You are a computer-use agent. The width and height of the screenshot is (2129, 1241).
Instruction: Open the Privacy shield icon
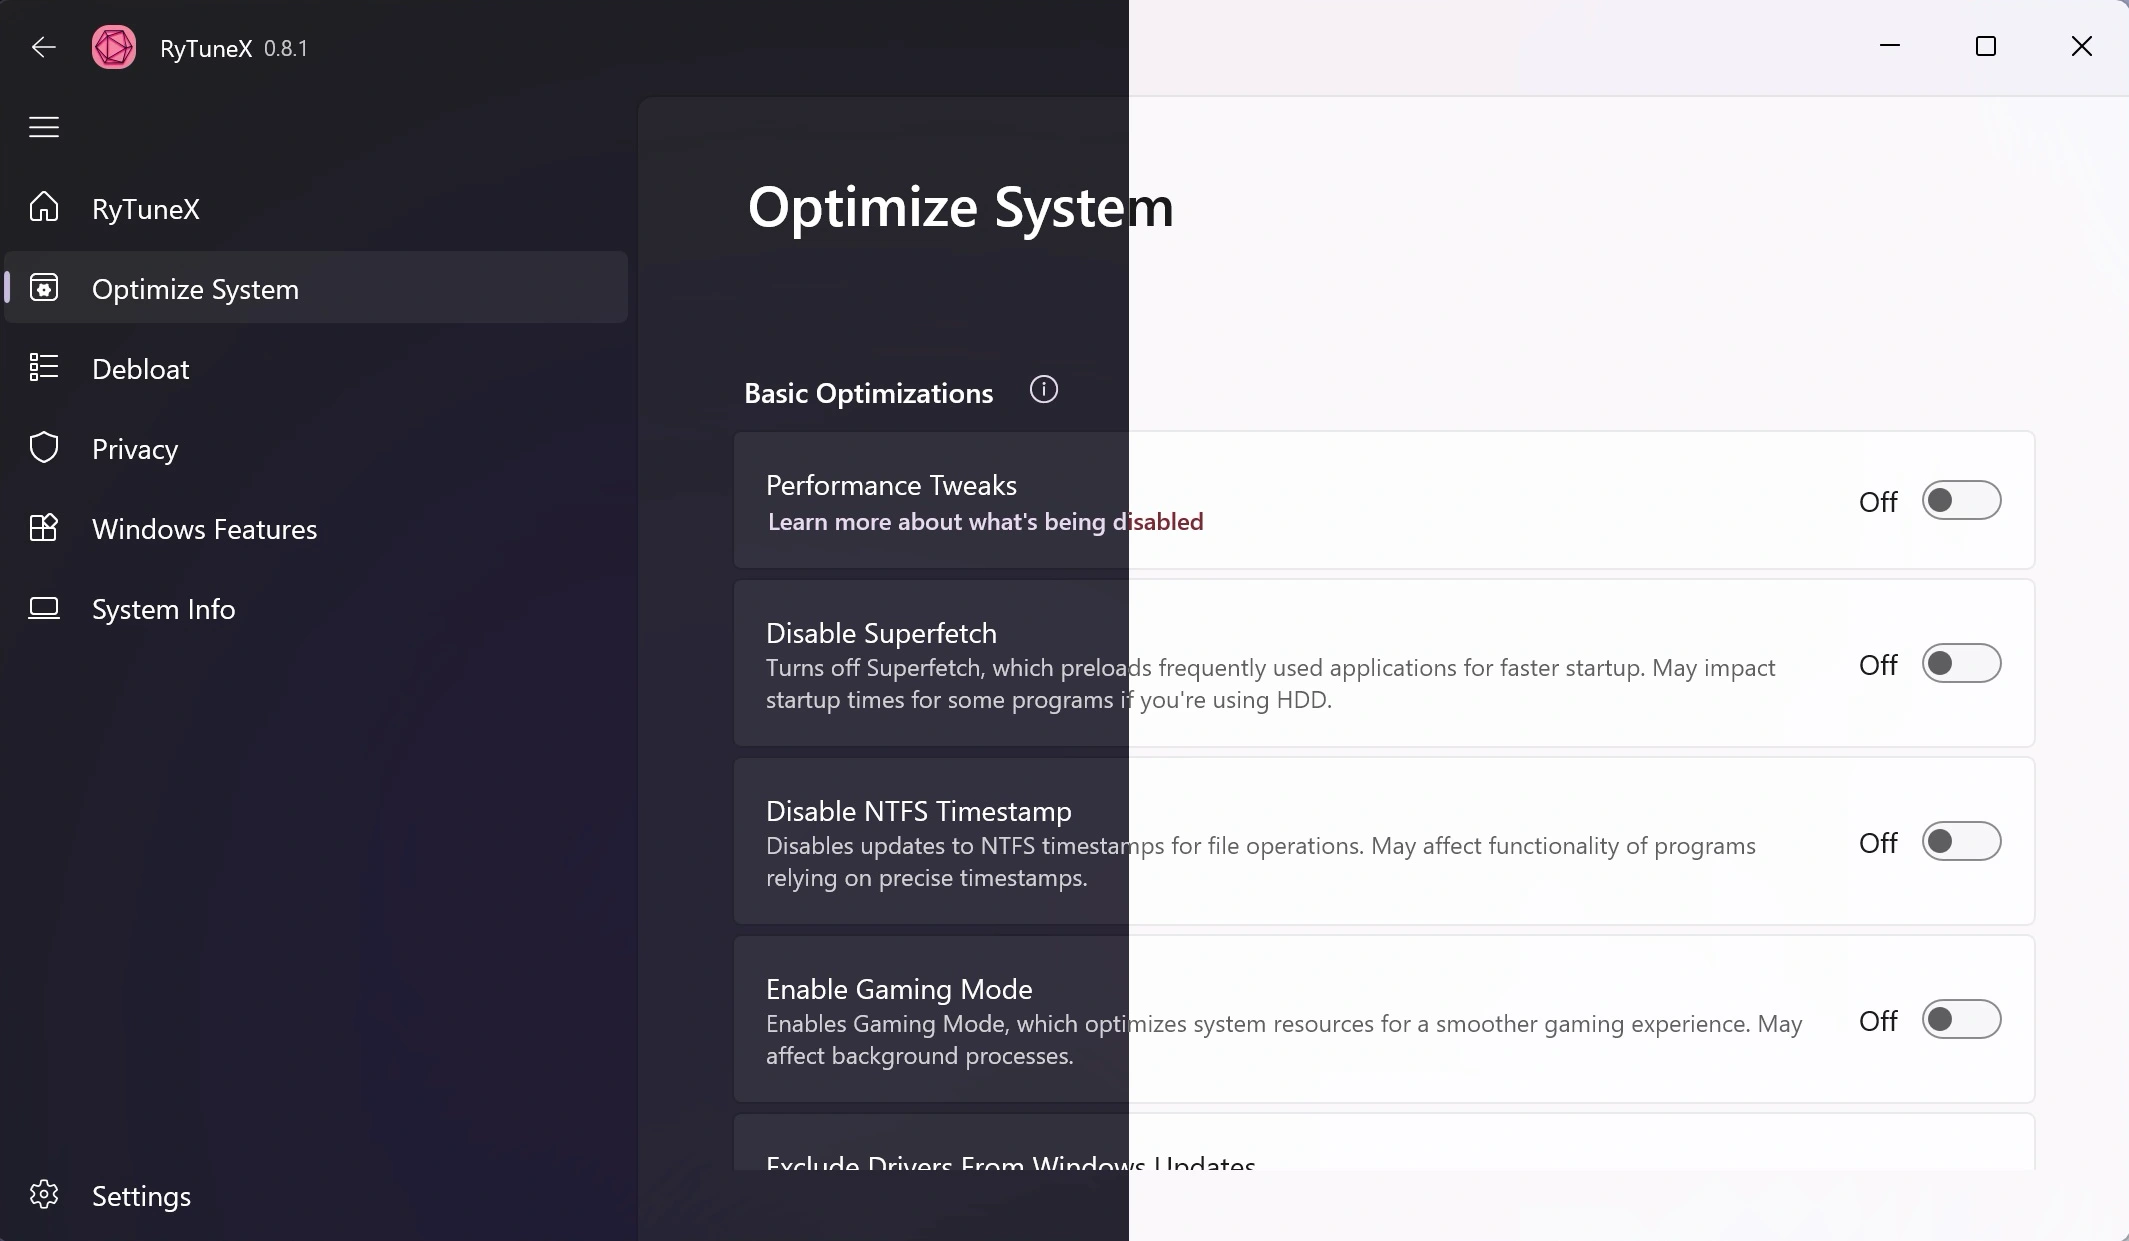(x=44, y=448)
